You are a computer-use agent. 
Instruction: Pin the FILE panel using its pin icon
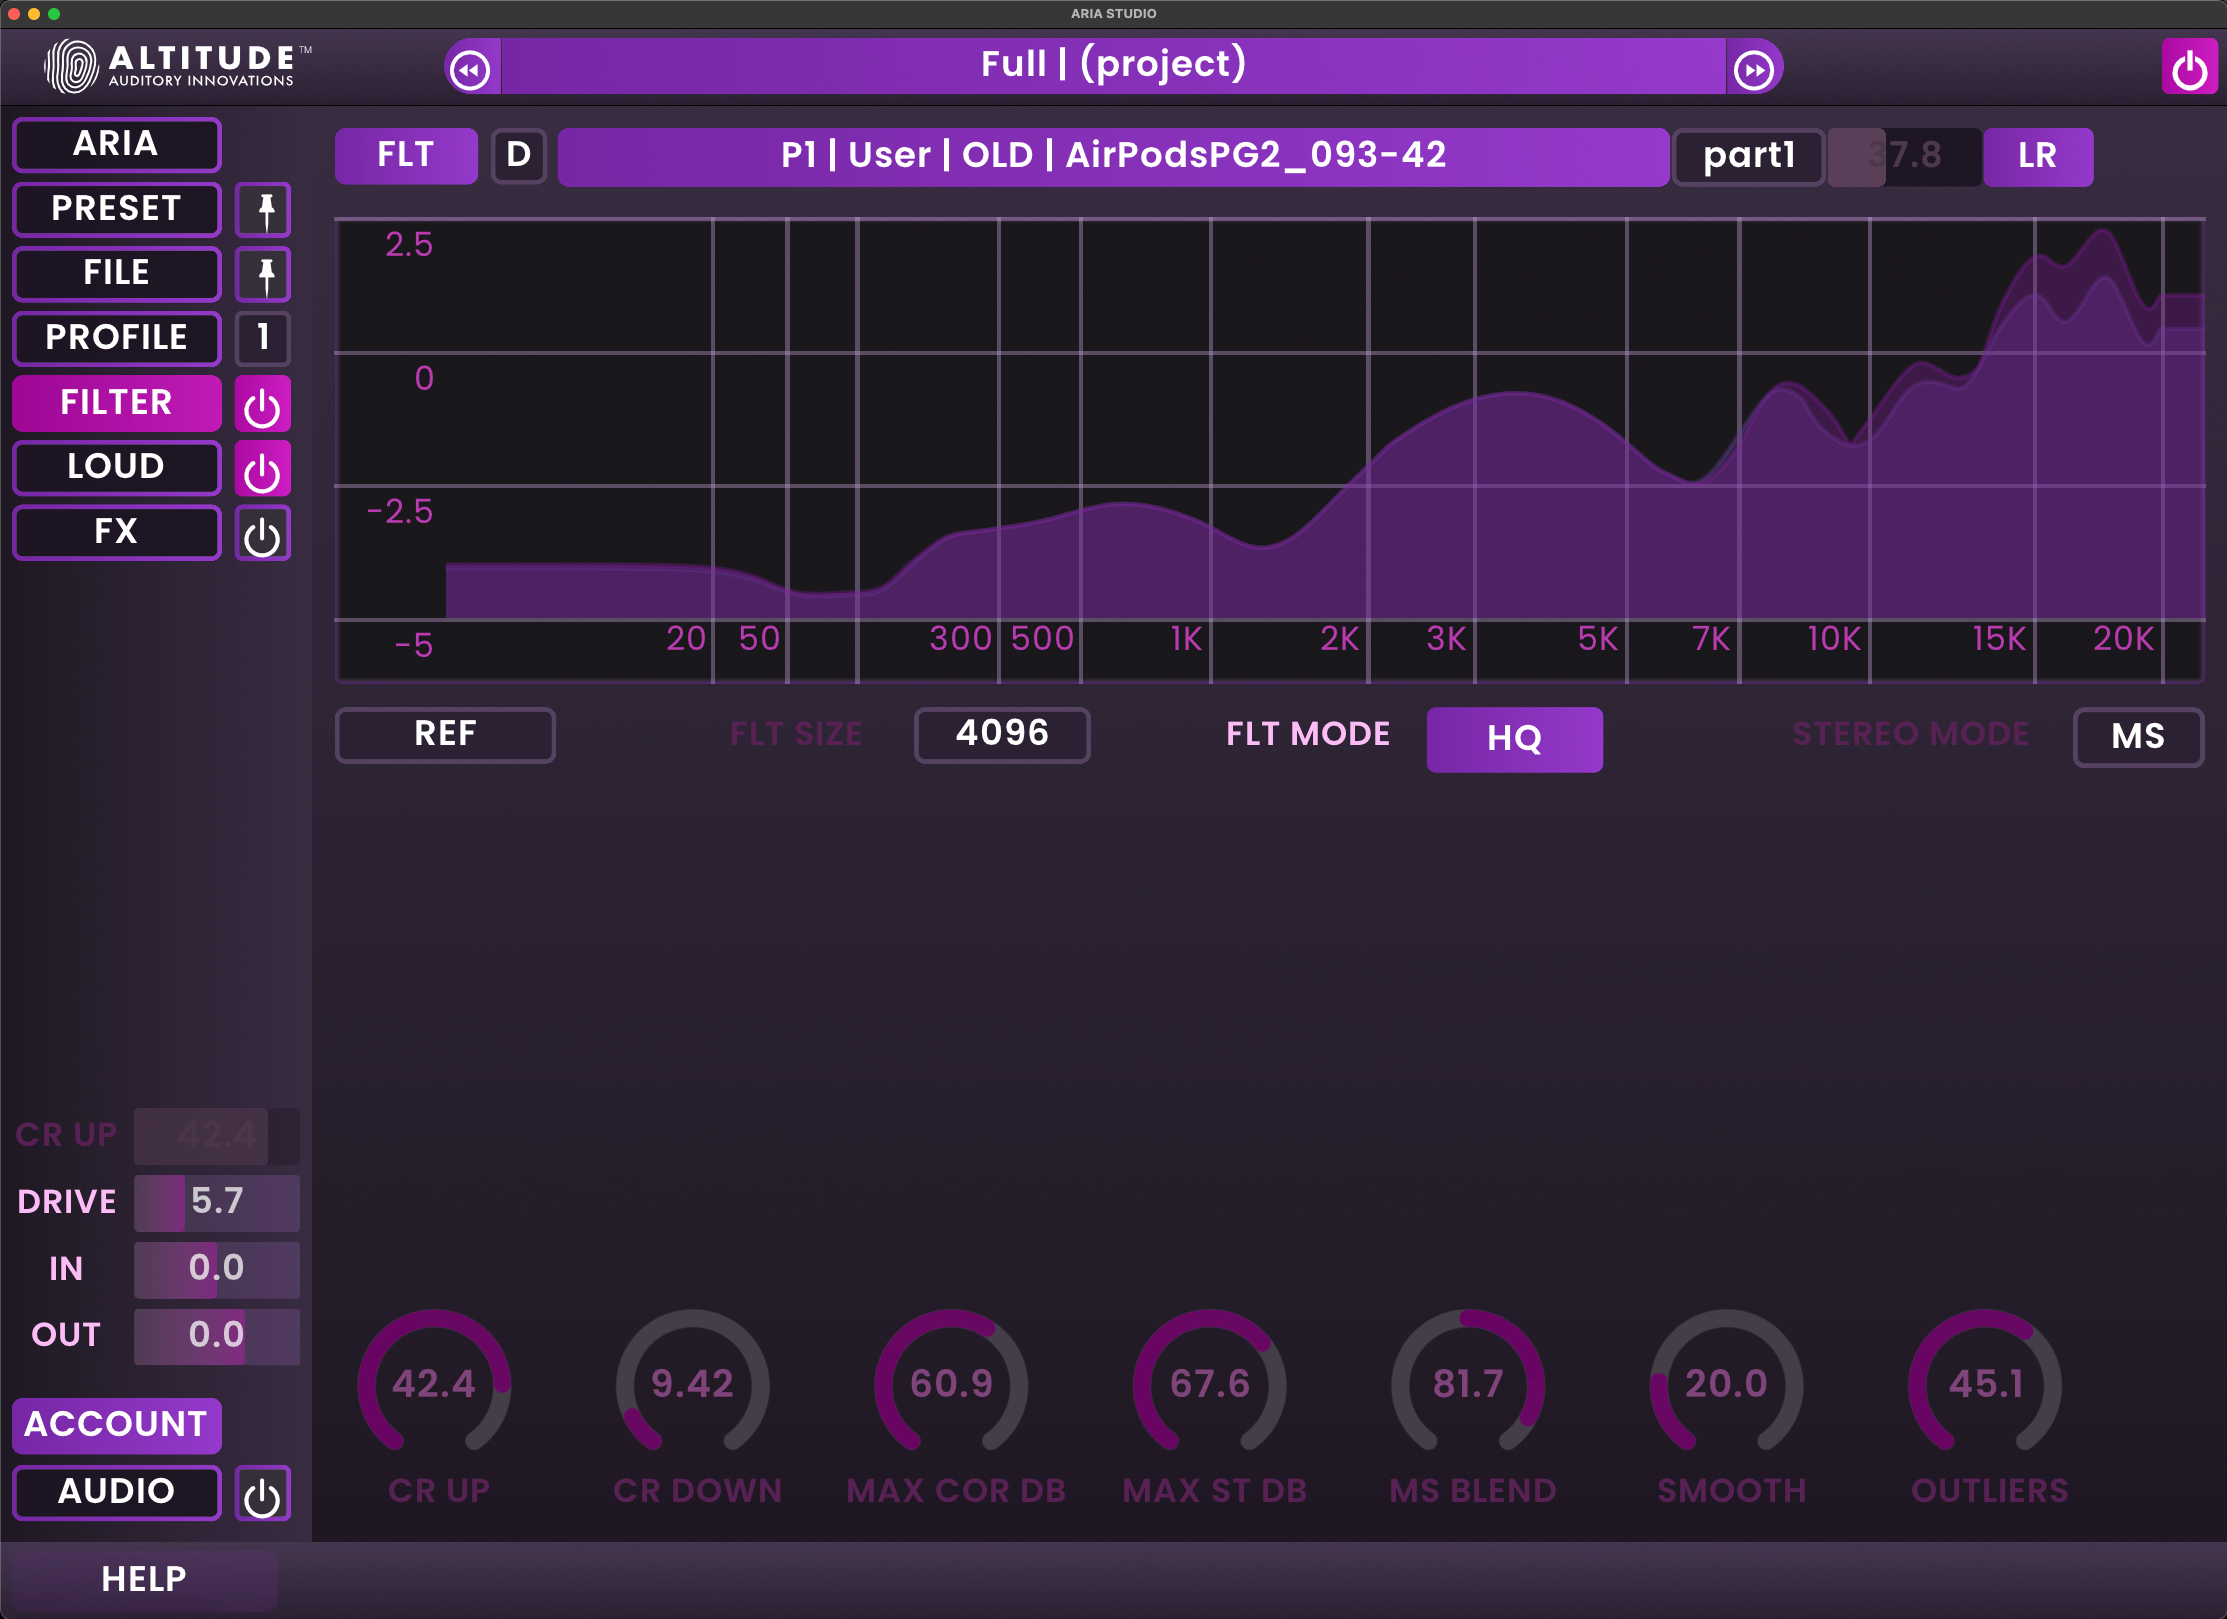pos(263,274)
